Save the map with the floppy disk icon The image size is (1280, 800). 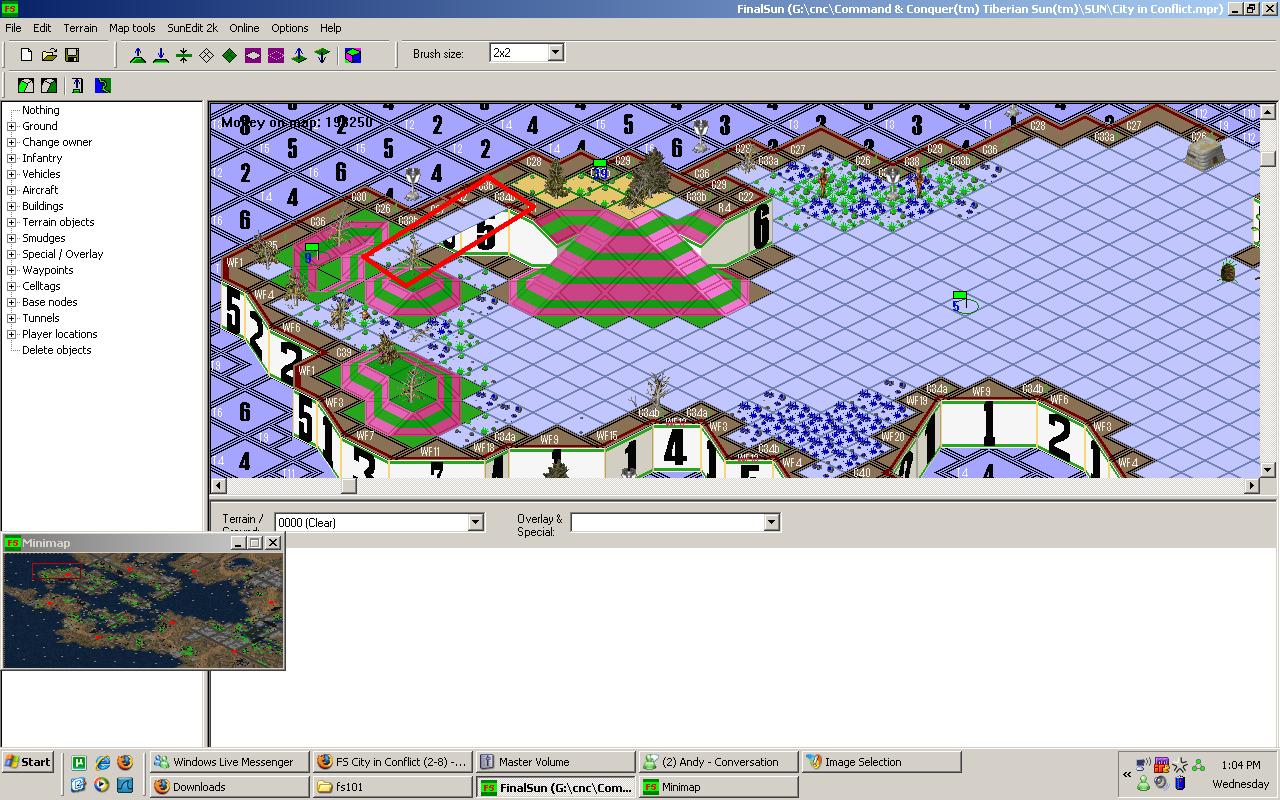coord(72,55)
